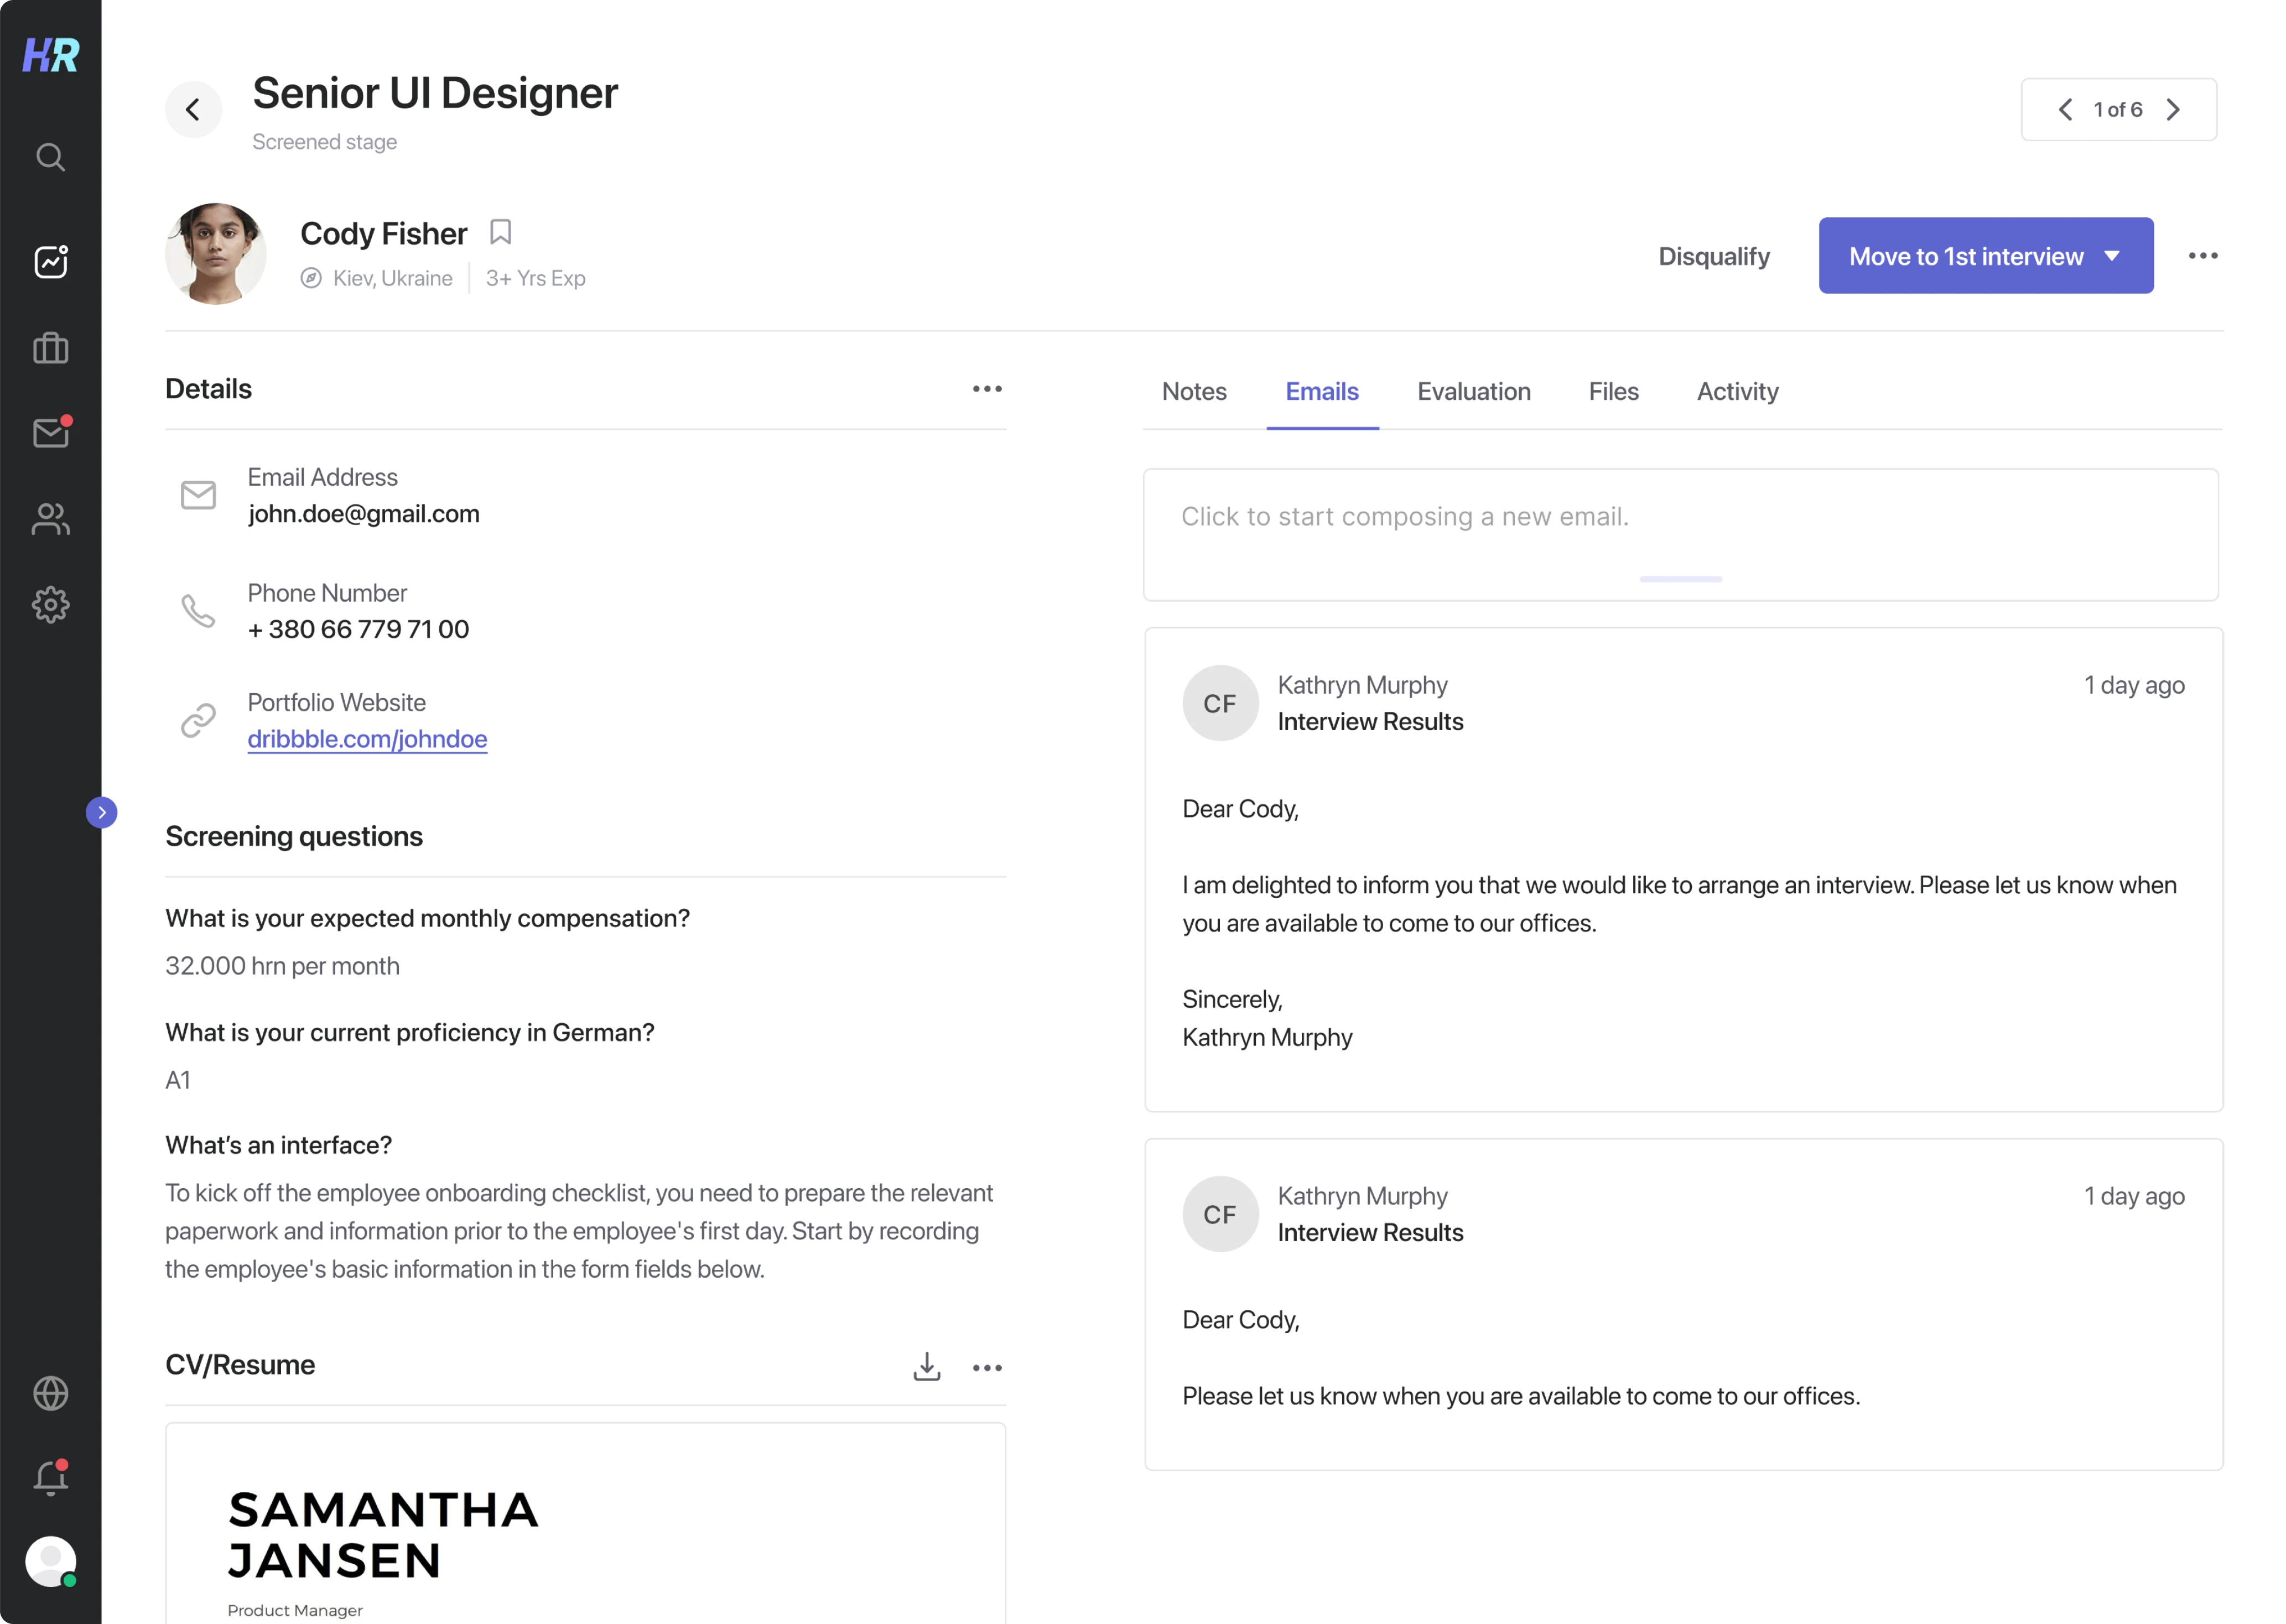Select the dashboard analytics icon in sidebar

[50, 261]
